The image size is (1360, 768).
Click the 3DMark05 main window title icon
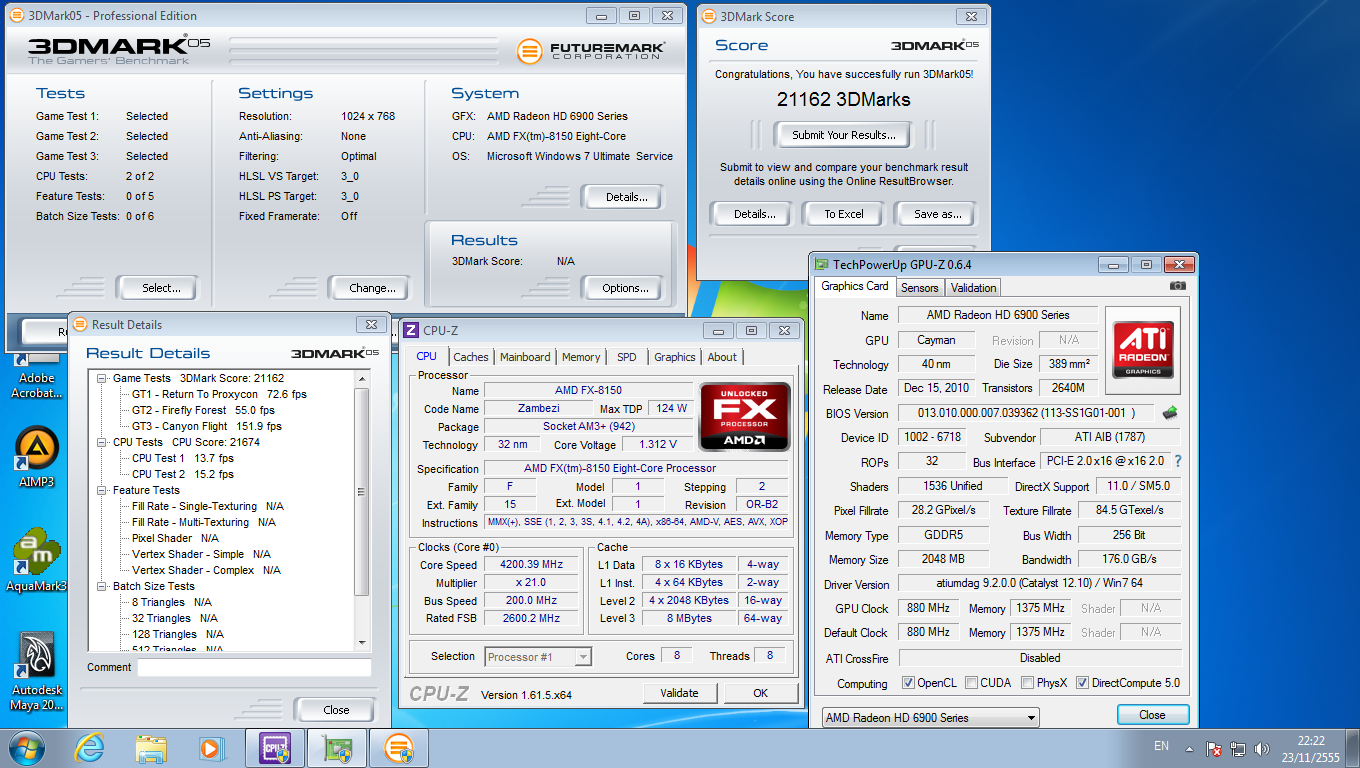coord(18,16)
